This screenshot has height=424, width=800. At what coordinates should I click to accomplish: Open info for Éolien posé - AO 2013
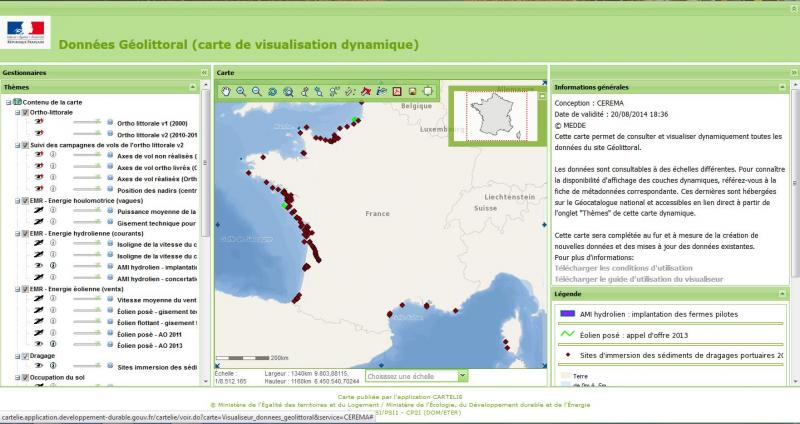tap(51, 343)
